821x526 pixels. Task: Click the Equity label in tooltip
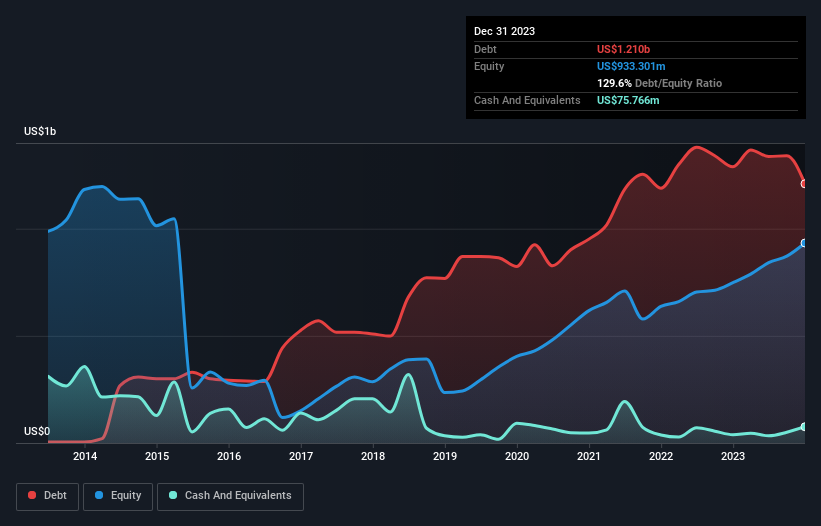coord(489,66)
